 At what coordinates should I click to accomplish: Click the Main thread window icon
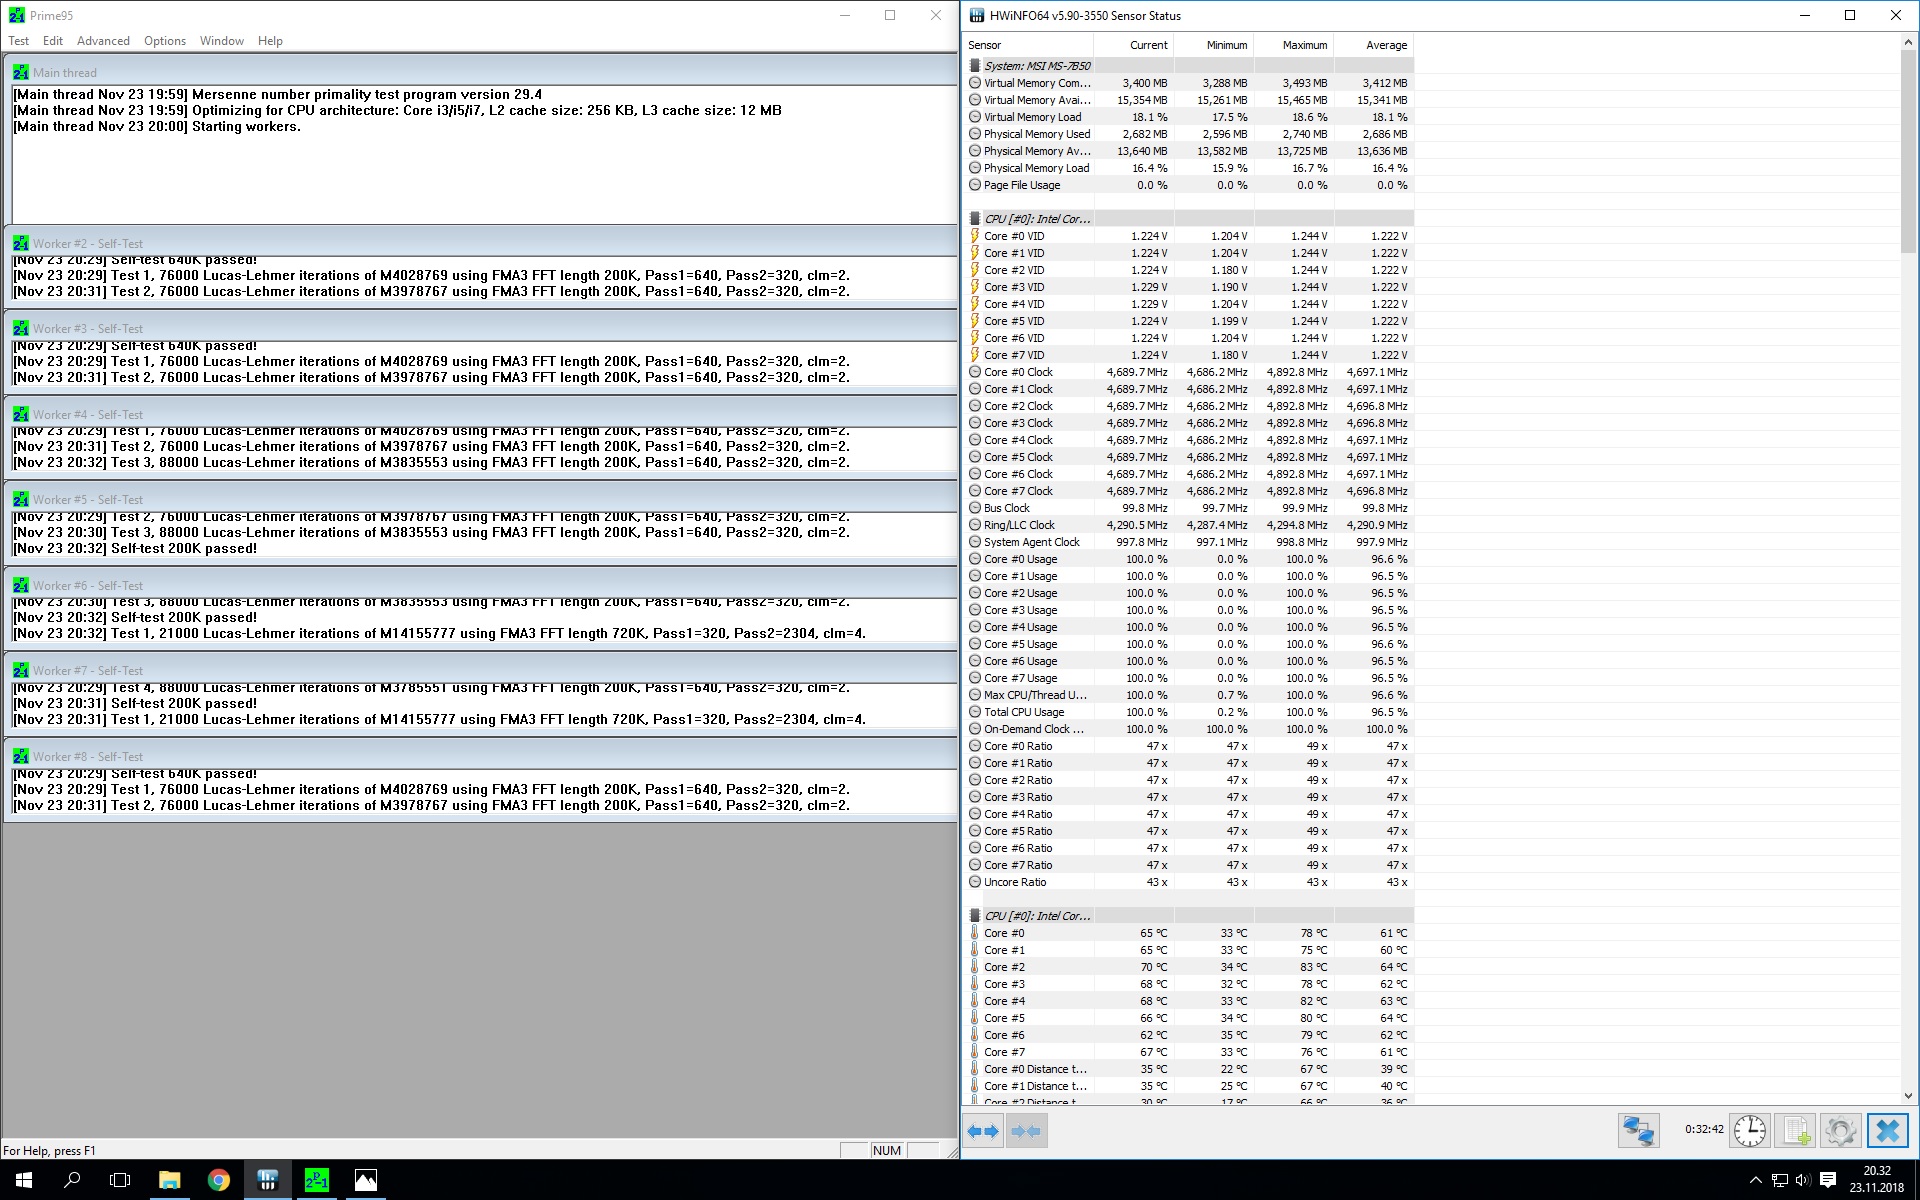pos(21,72)
